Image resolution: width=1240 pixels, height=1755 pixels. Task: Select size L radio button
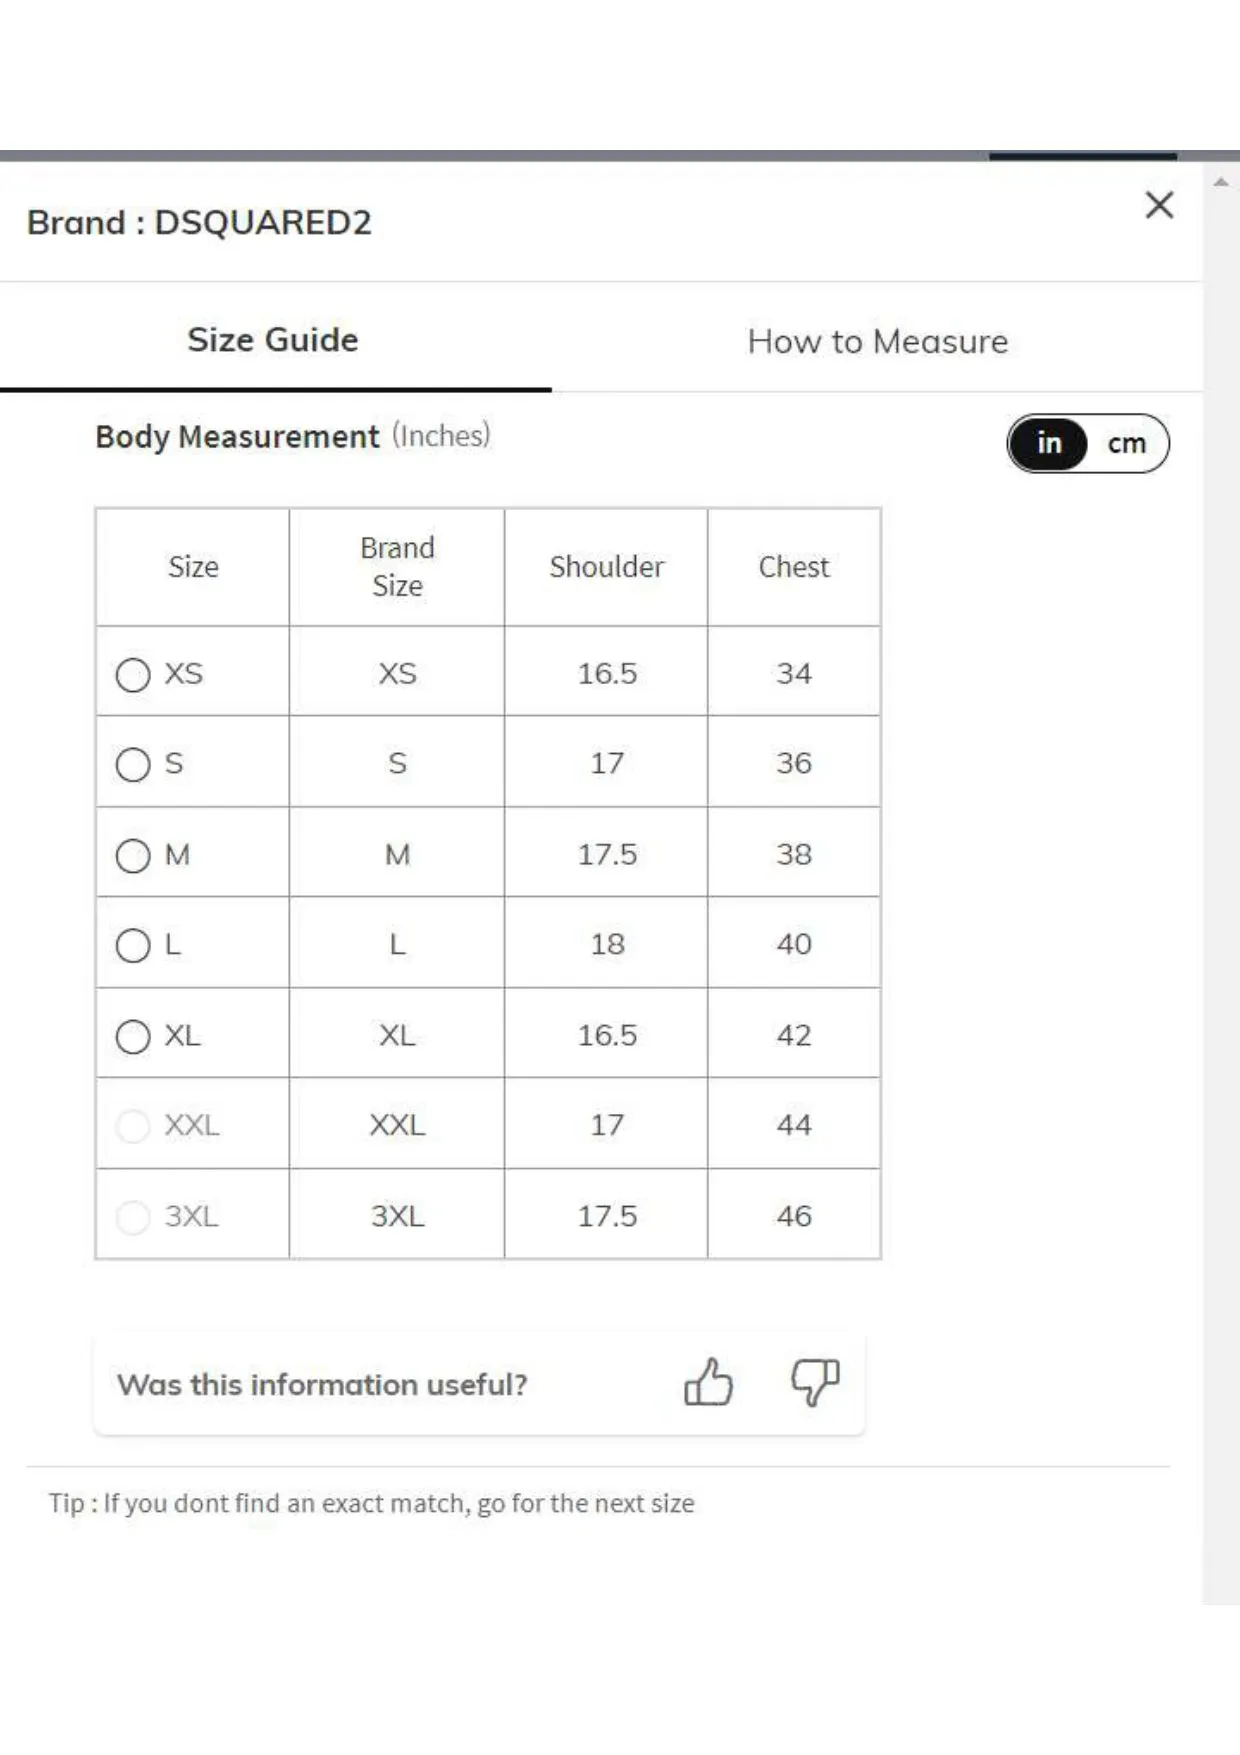point(133,945)
